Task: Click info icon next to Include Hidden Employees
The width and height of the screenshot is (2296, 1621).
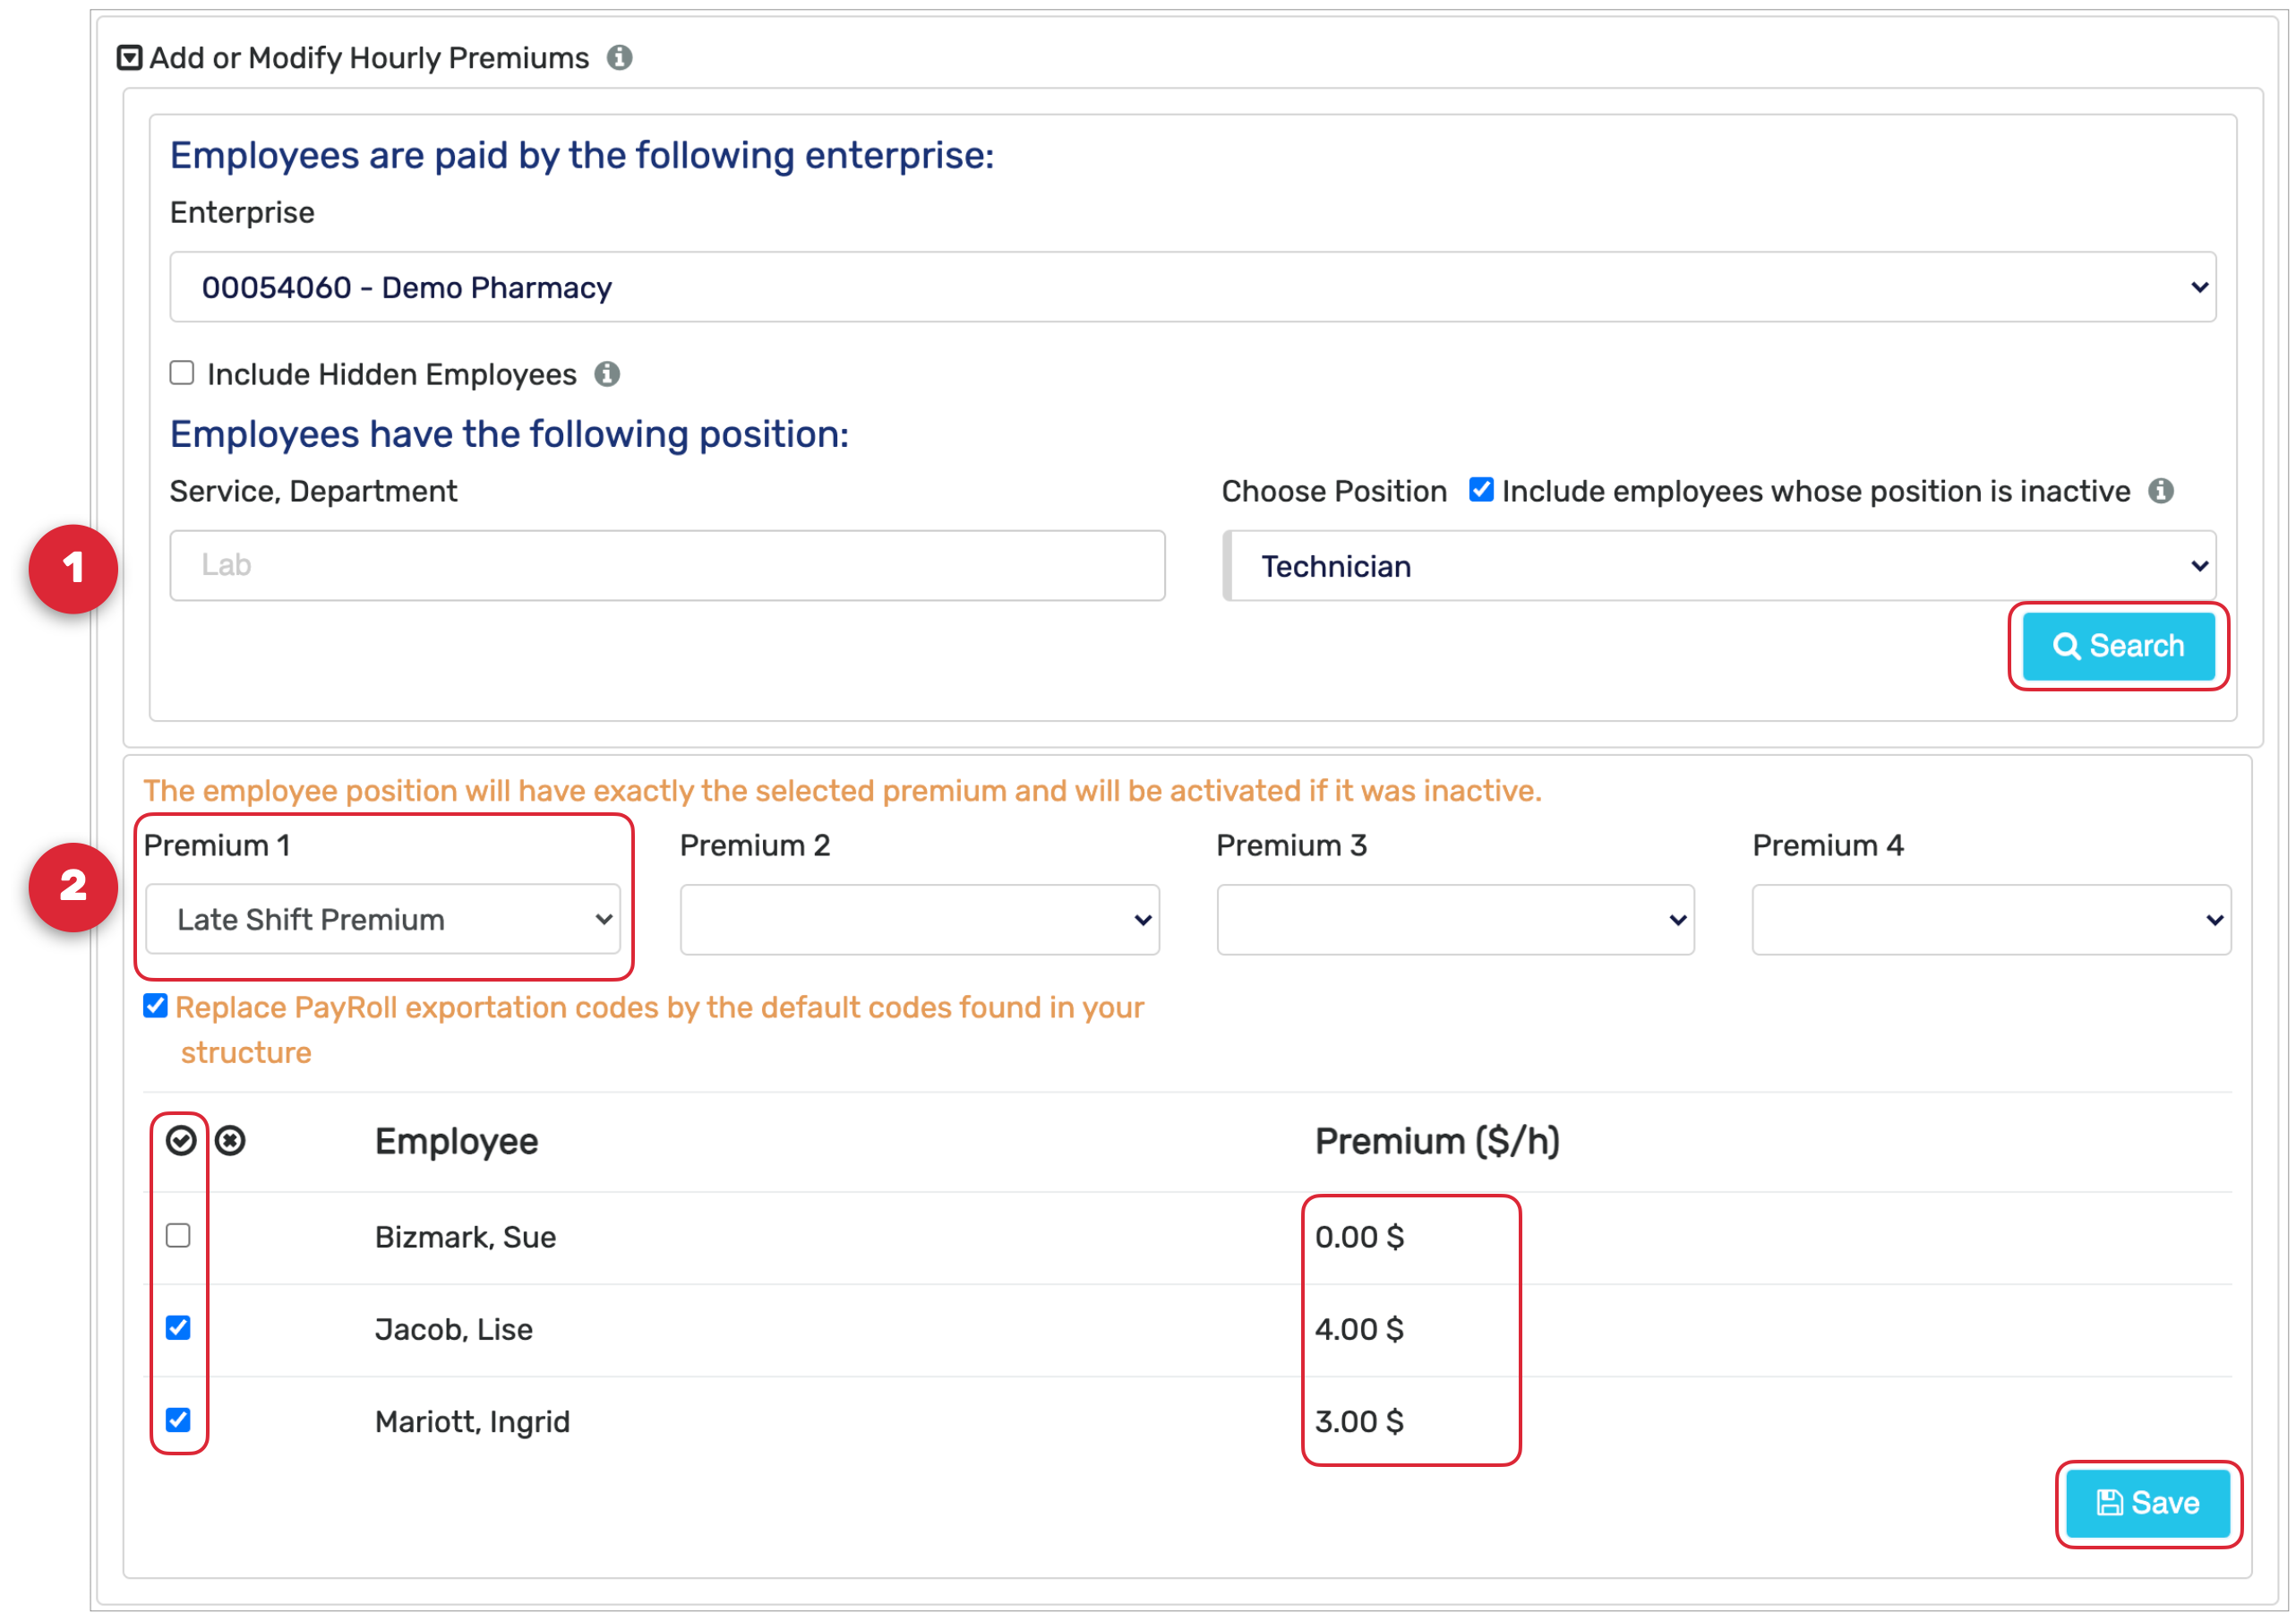Action: [607, 374]
